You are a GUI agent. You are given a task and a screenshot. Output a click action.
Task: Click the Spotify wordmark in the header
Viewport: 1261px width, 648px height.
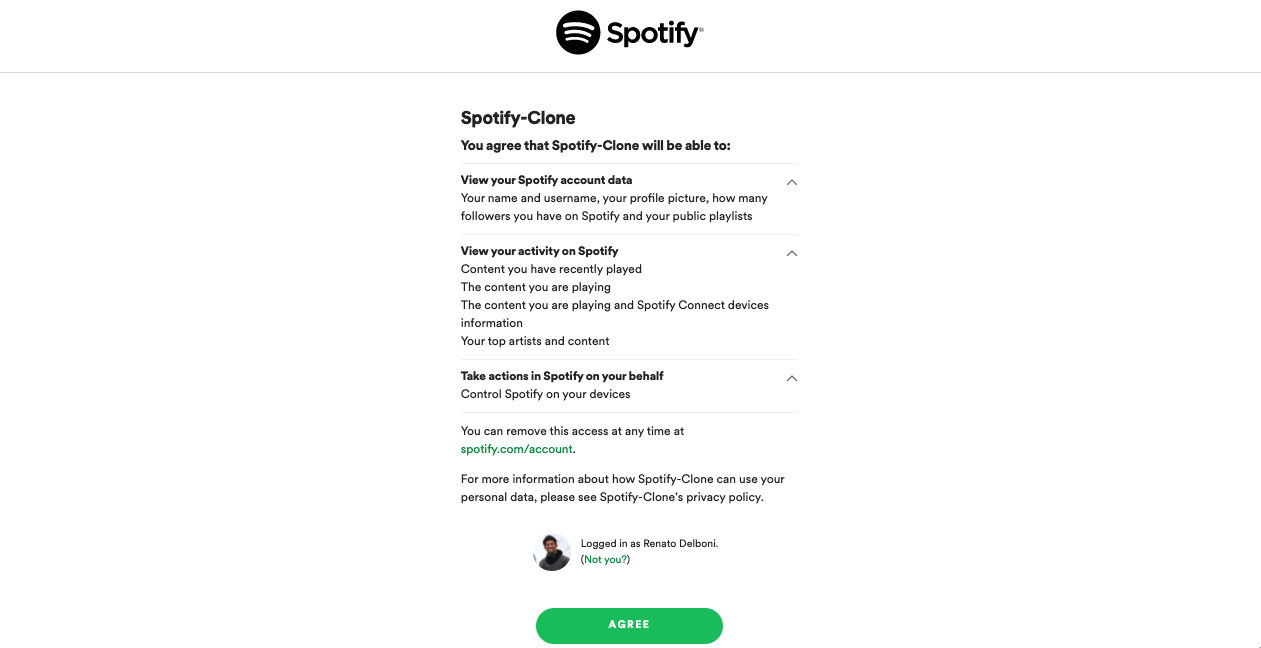tap(654, 34)
